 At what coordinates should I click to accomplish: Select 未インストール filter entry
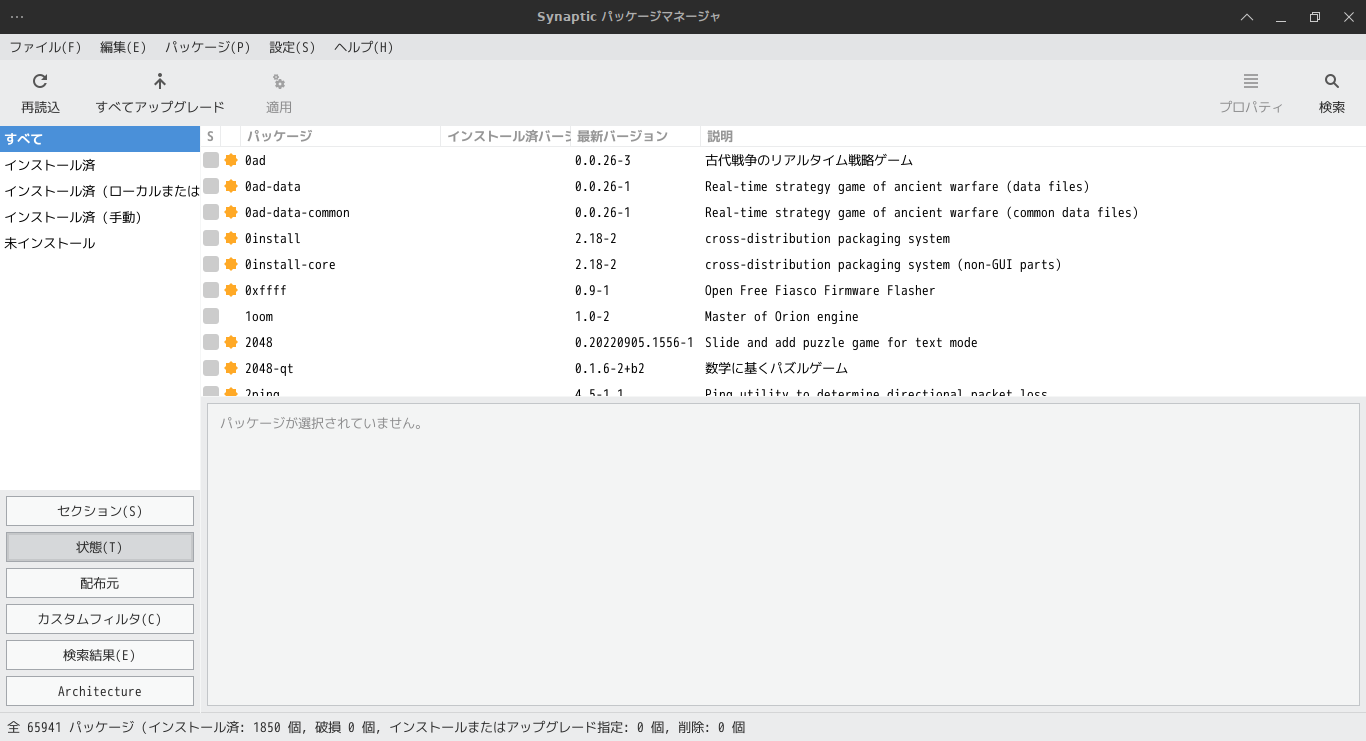point(100,243)
